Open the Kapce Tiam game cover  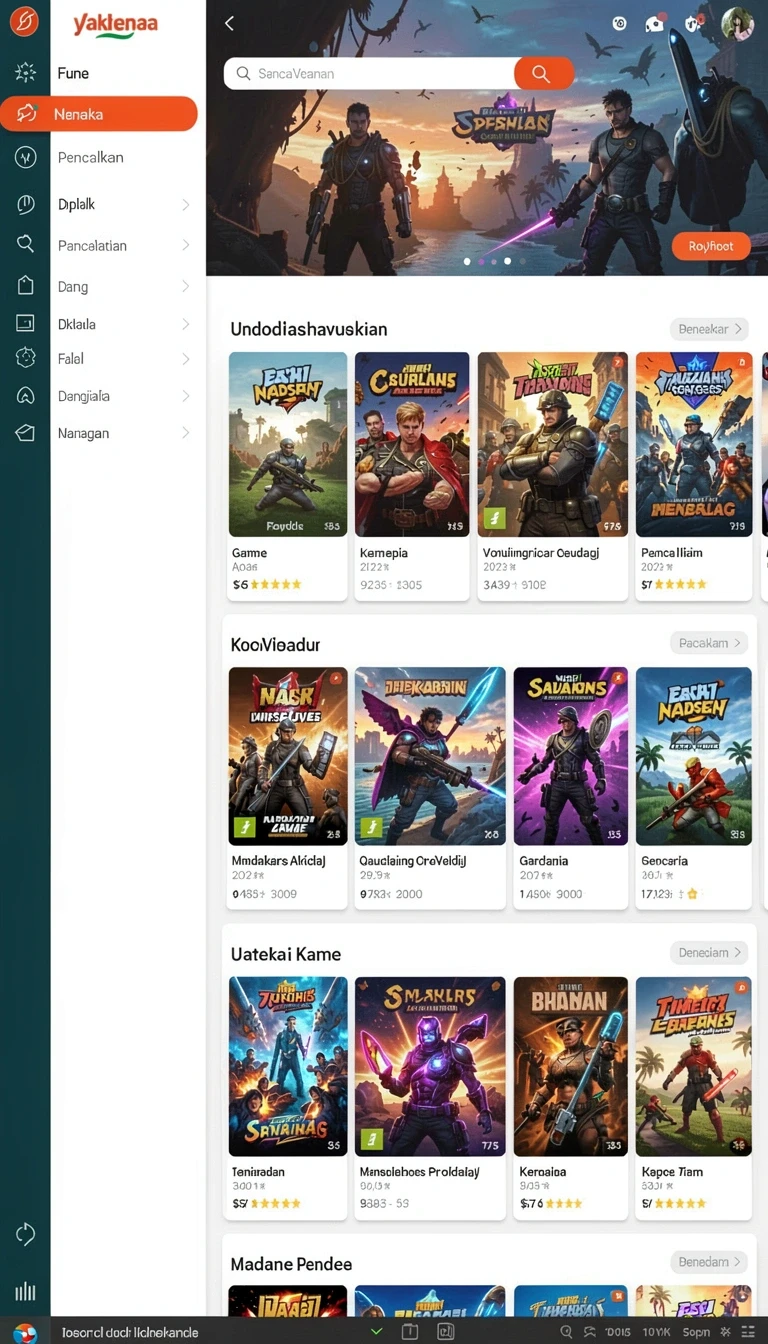[693, 1066]
